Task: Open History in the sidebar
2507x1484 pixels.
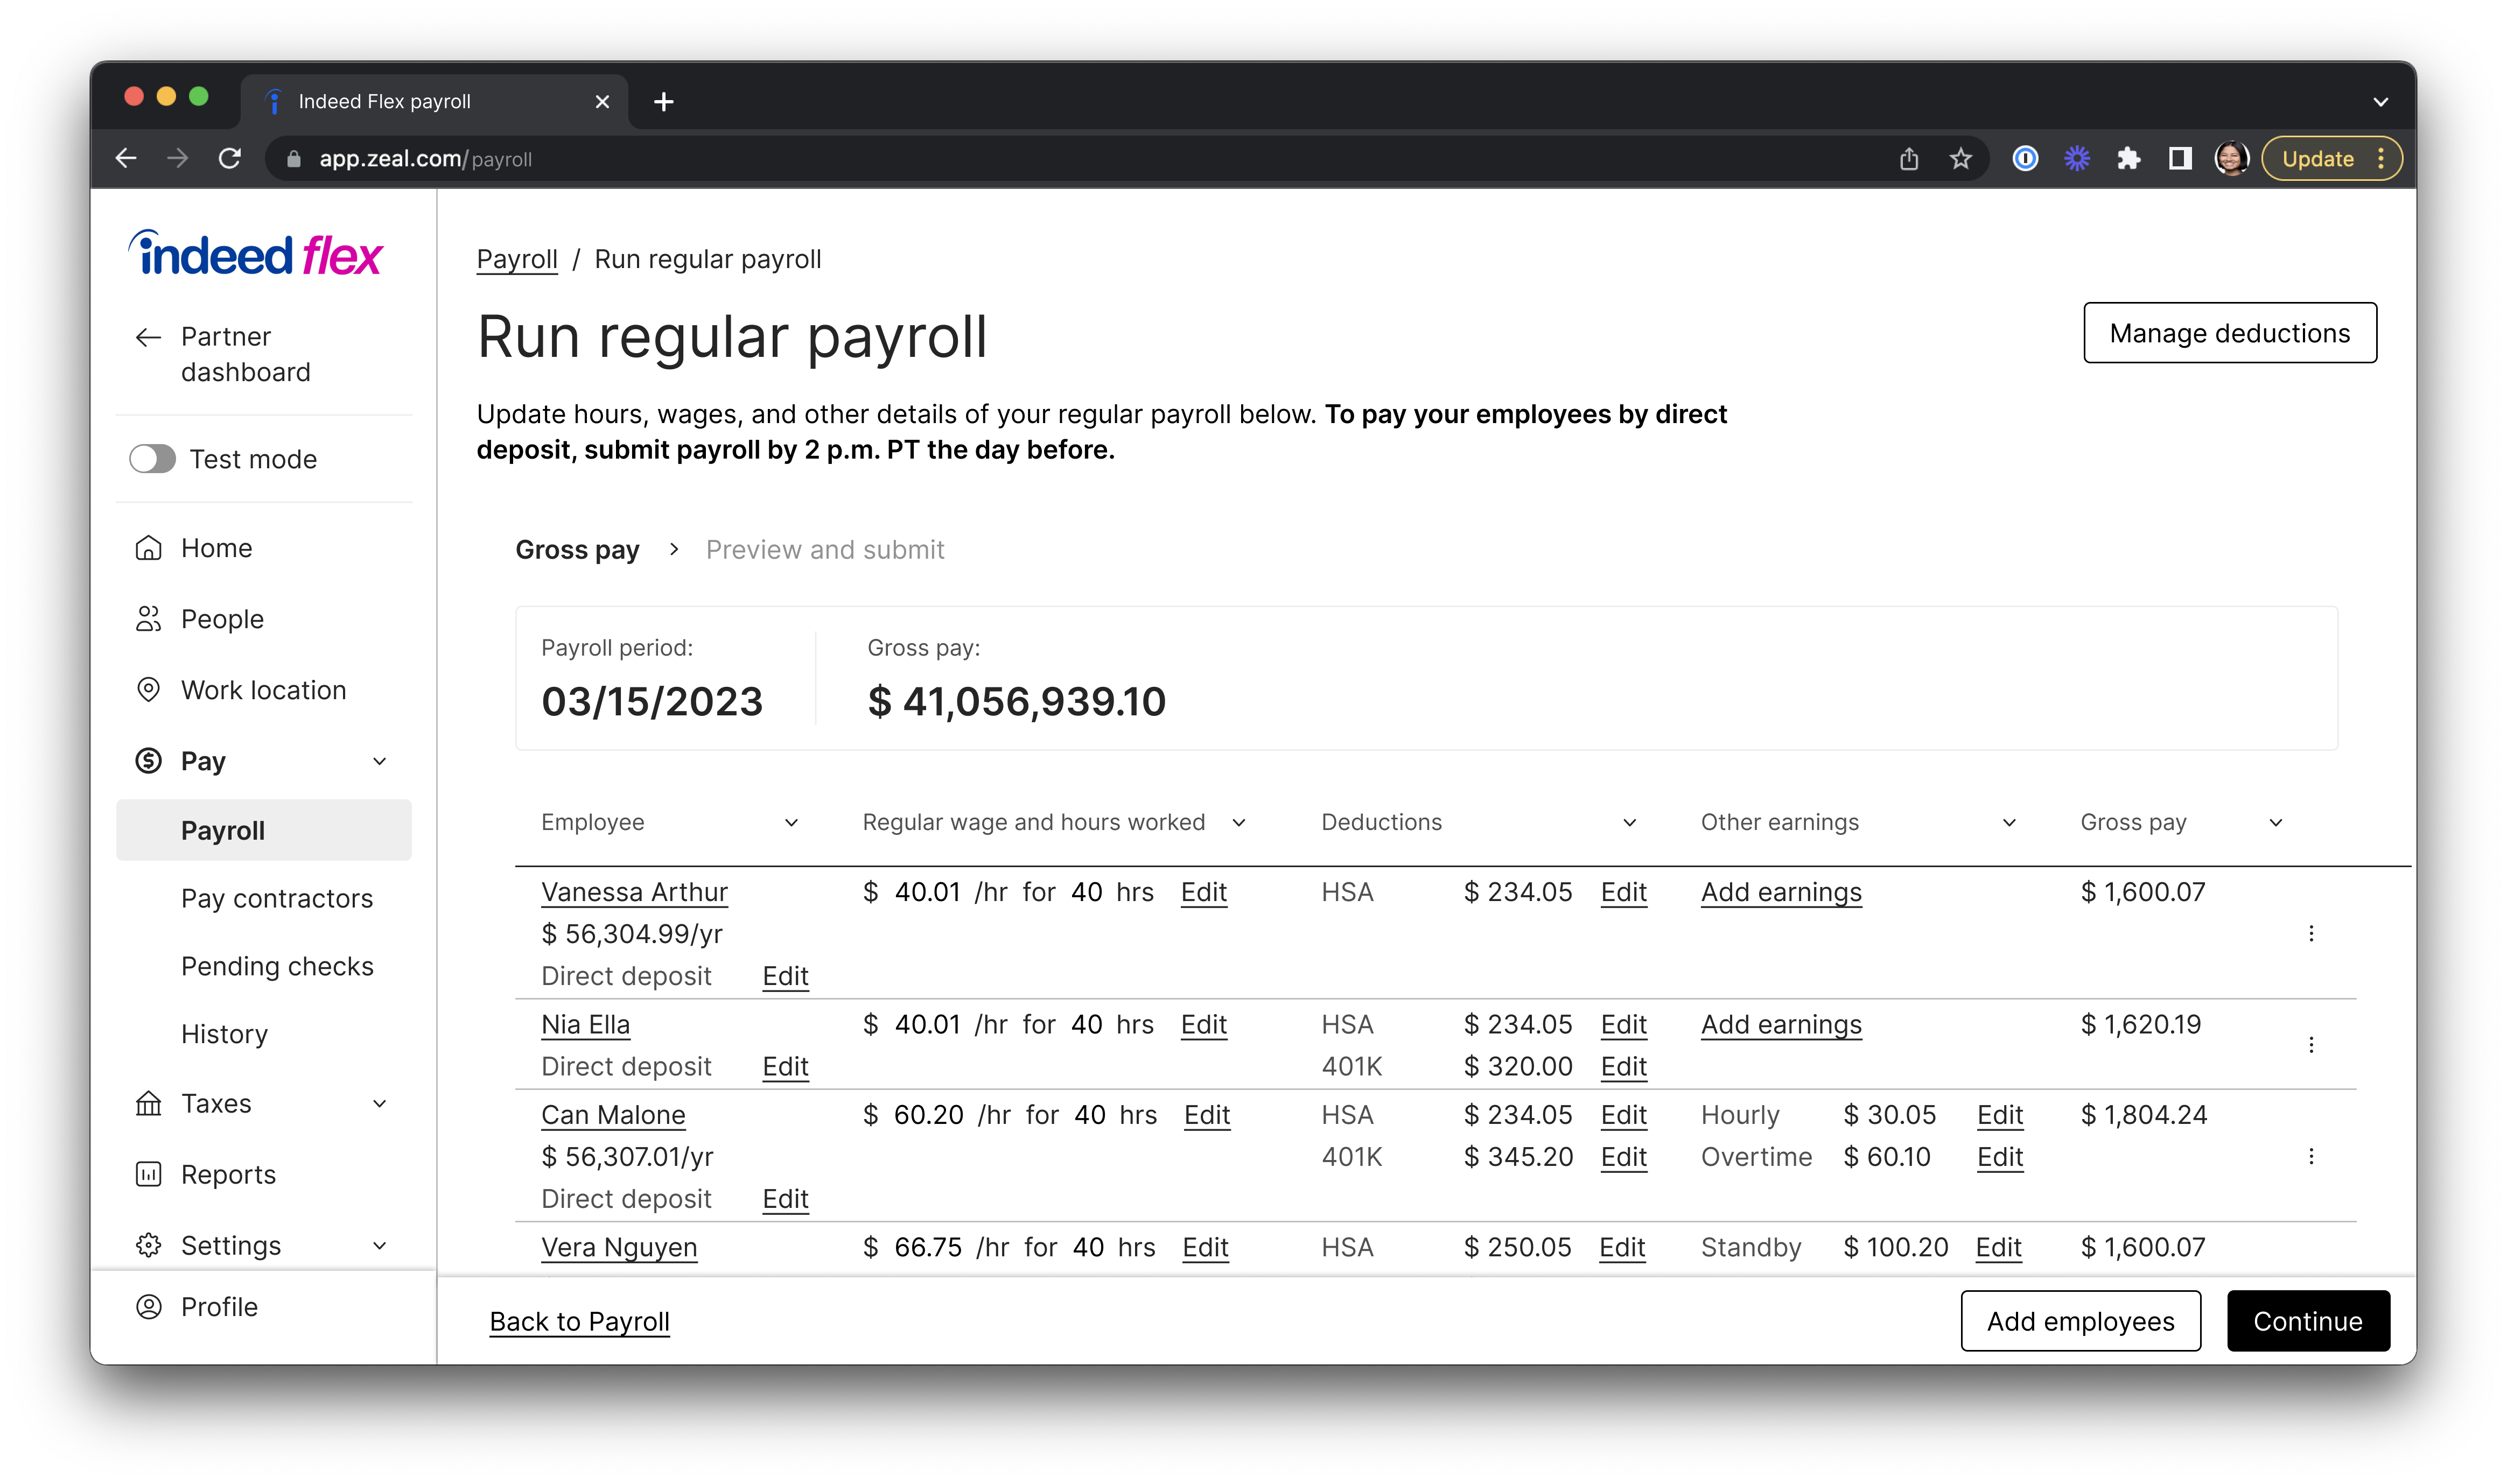Action: point(224,1034)
